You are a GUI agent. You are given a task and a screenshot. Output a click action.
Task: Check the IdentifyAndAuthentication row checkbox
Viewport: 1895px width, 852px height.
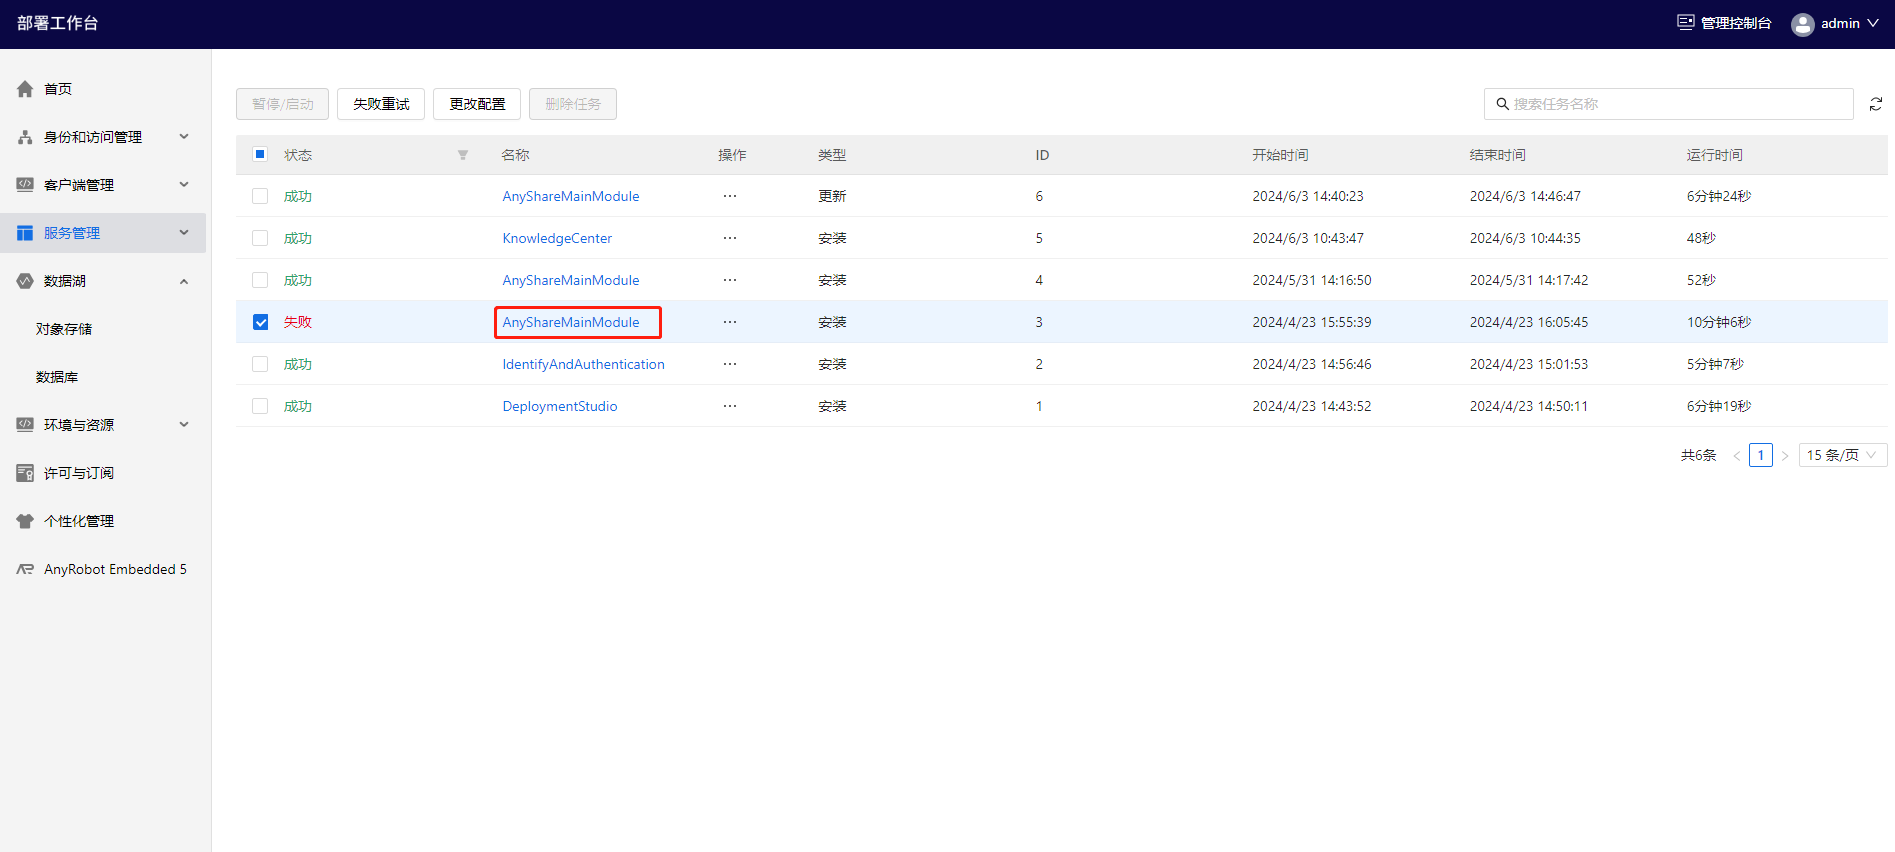click(x=260, y=364)
